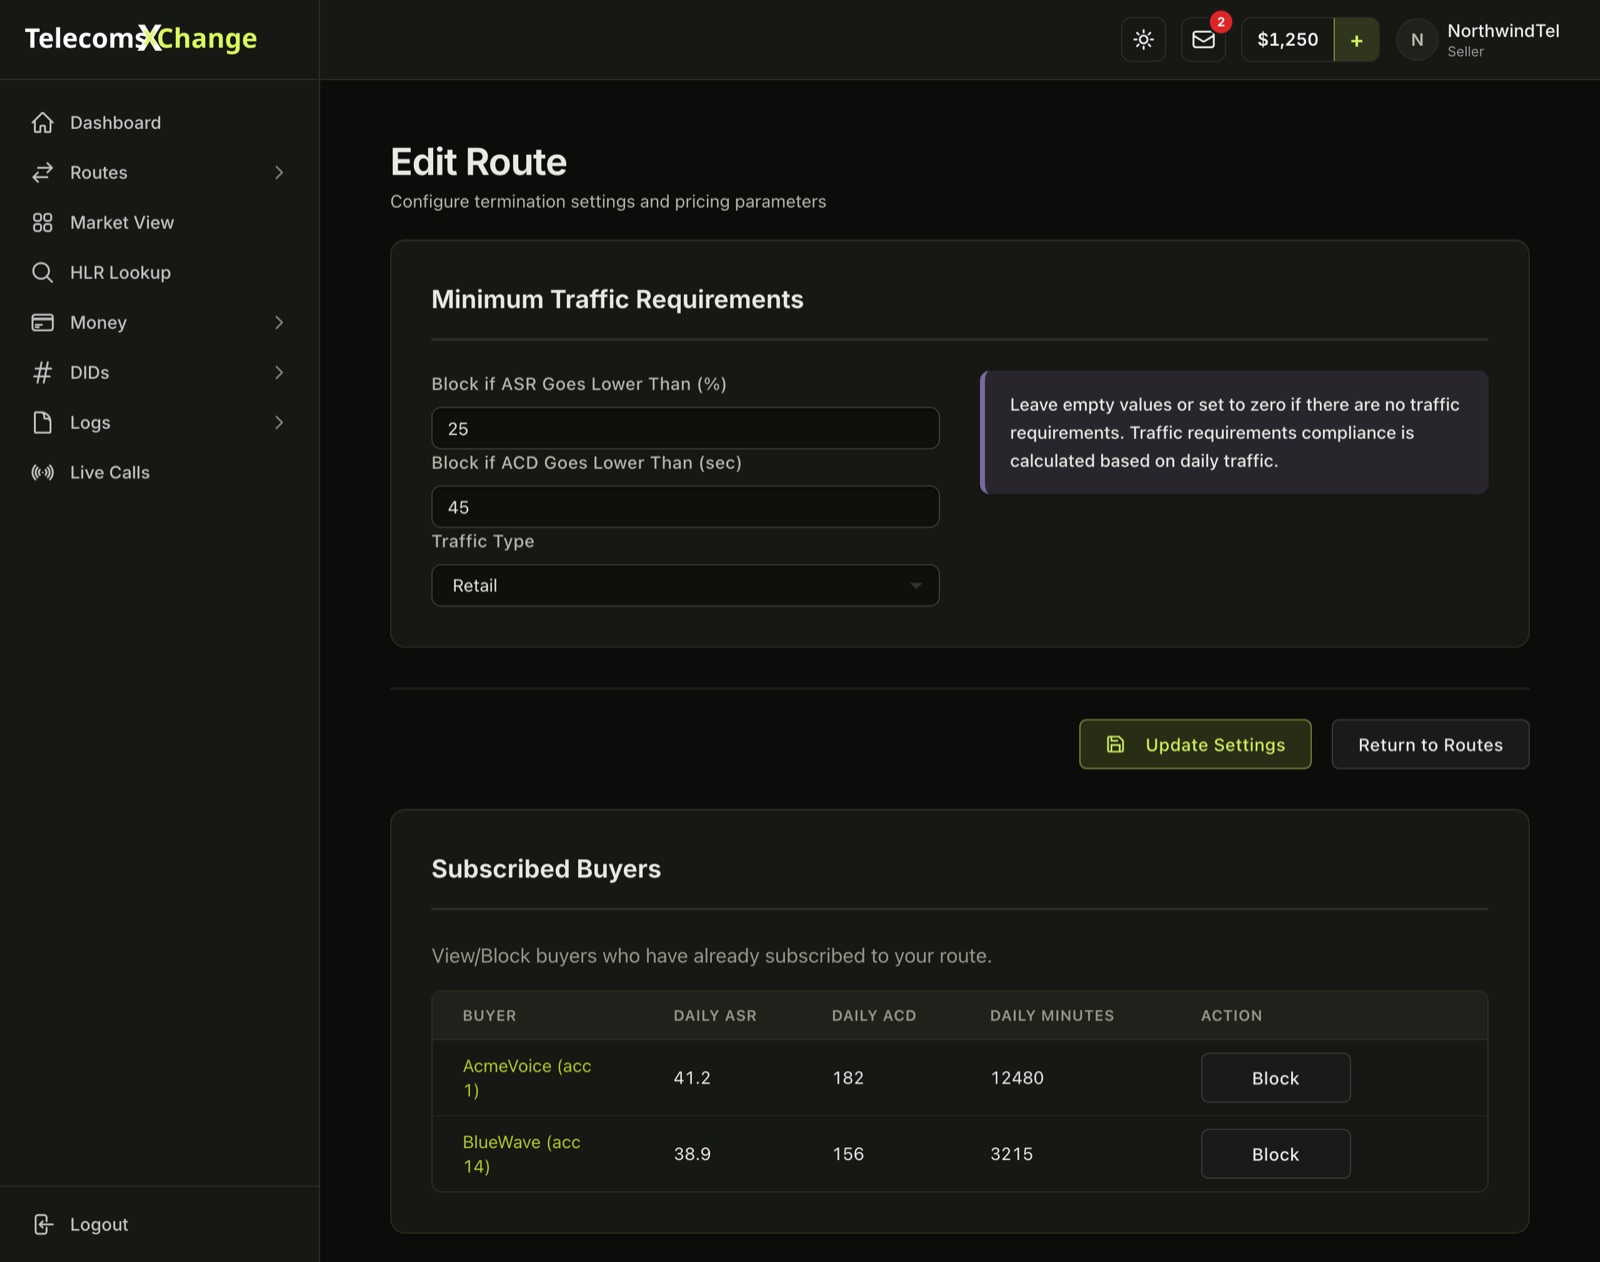
Task: Open the AcmeVoice (acc 1) buyer link
Action: coord(527,1078)
